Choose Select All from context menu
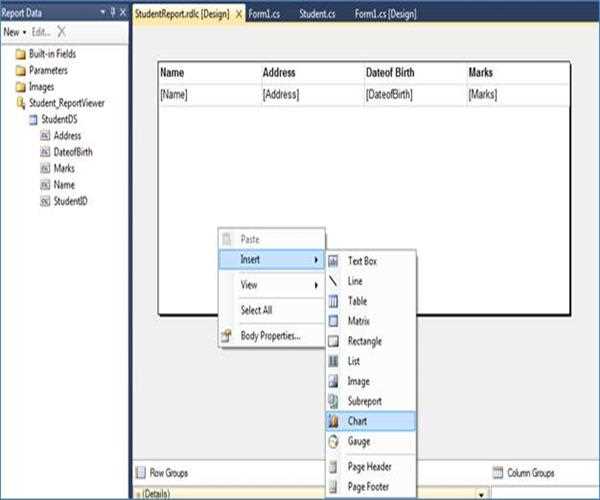Viewport: 600px width, 500px height. [257, 310]
